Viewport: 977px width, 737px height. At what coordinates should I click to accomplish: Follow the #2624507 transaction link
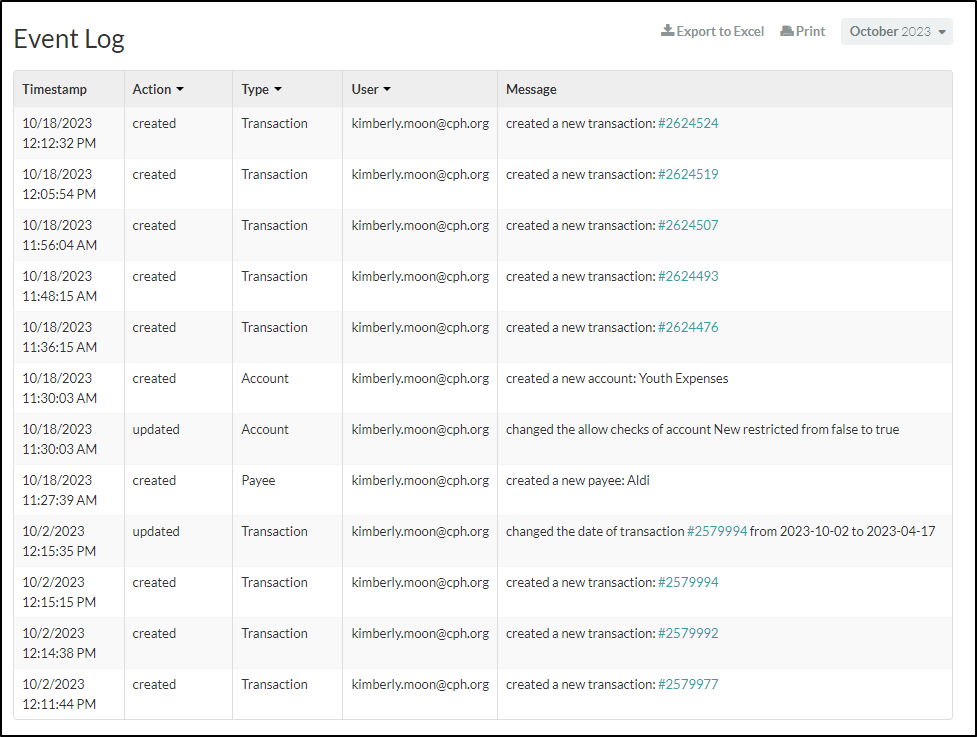click(x=688, y=226)
